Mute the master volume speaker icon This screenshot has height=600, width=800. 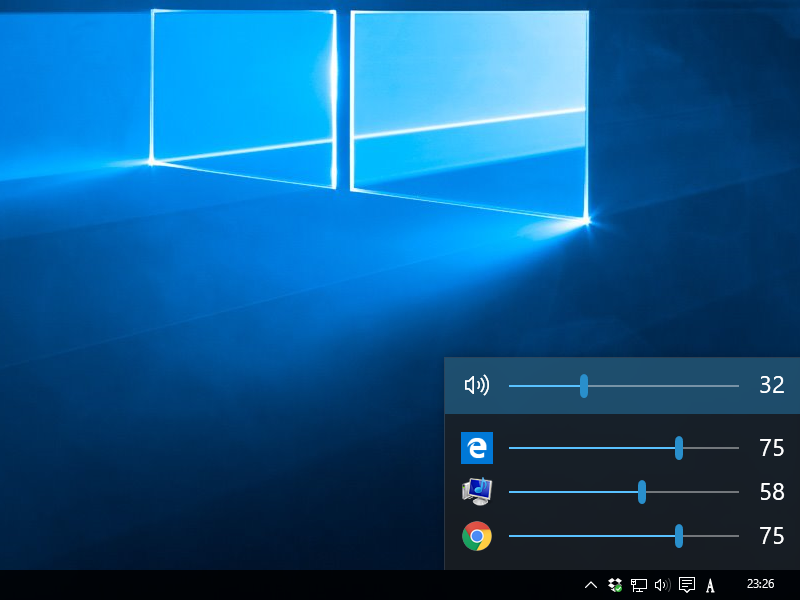477,385
